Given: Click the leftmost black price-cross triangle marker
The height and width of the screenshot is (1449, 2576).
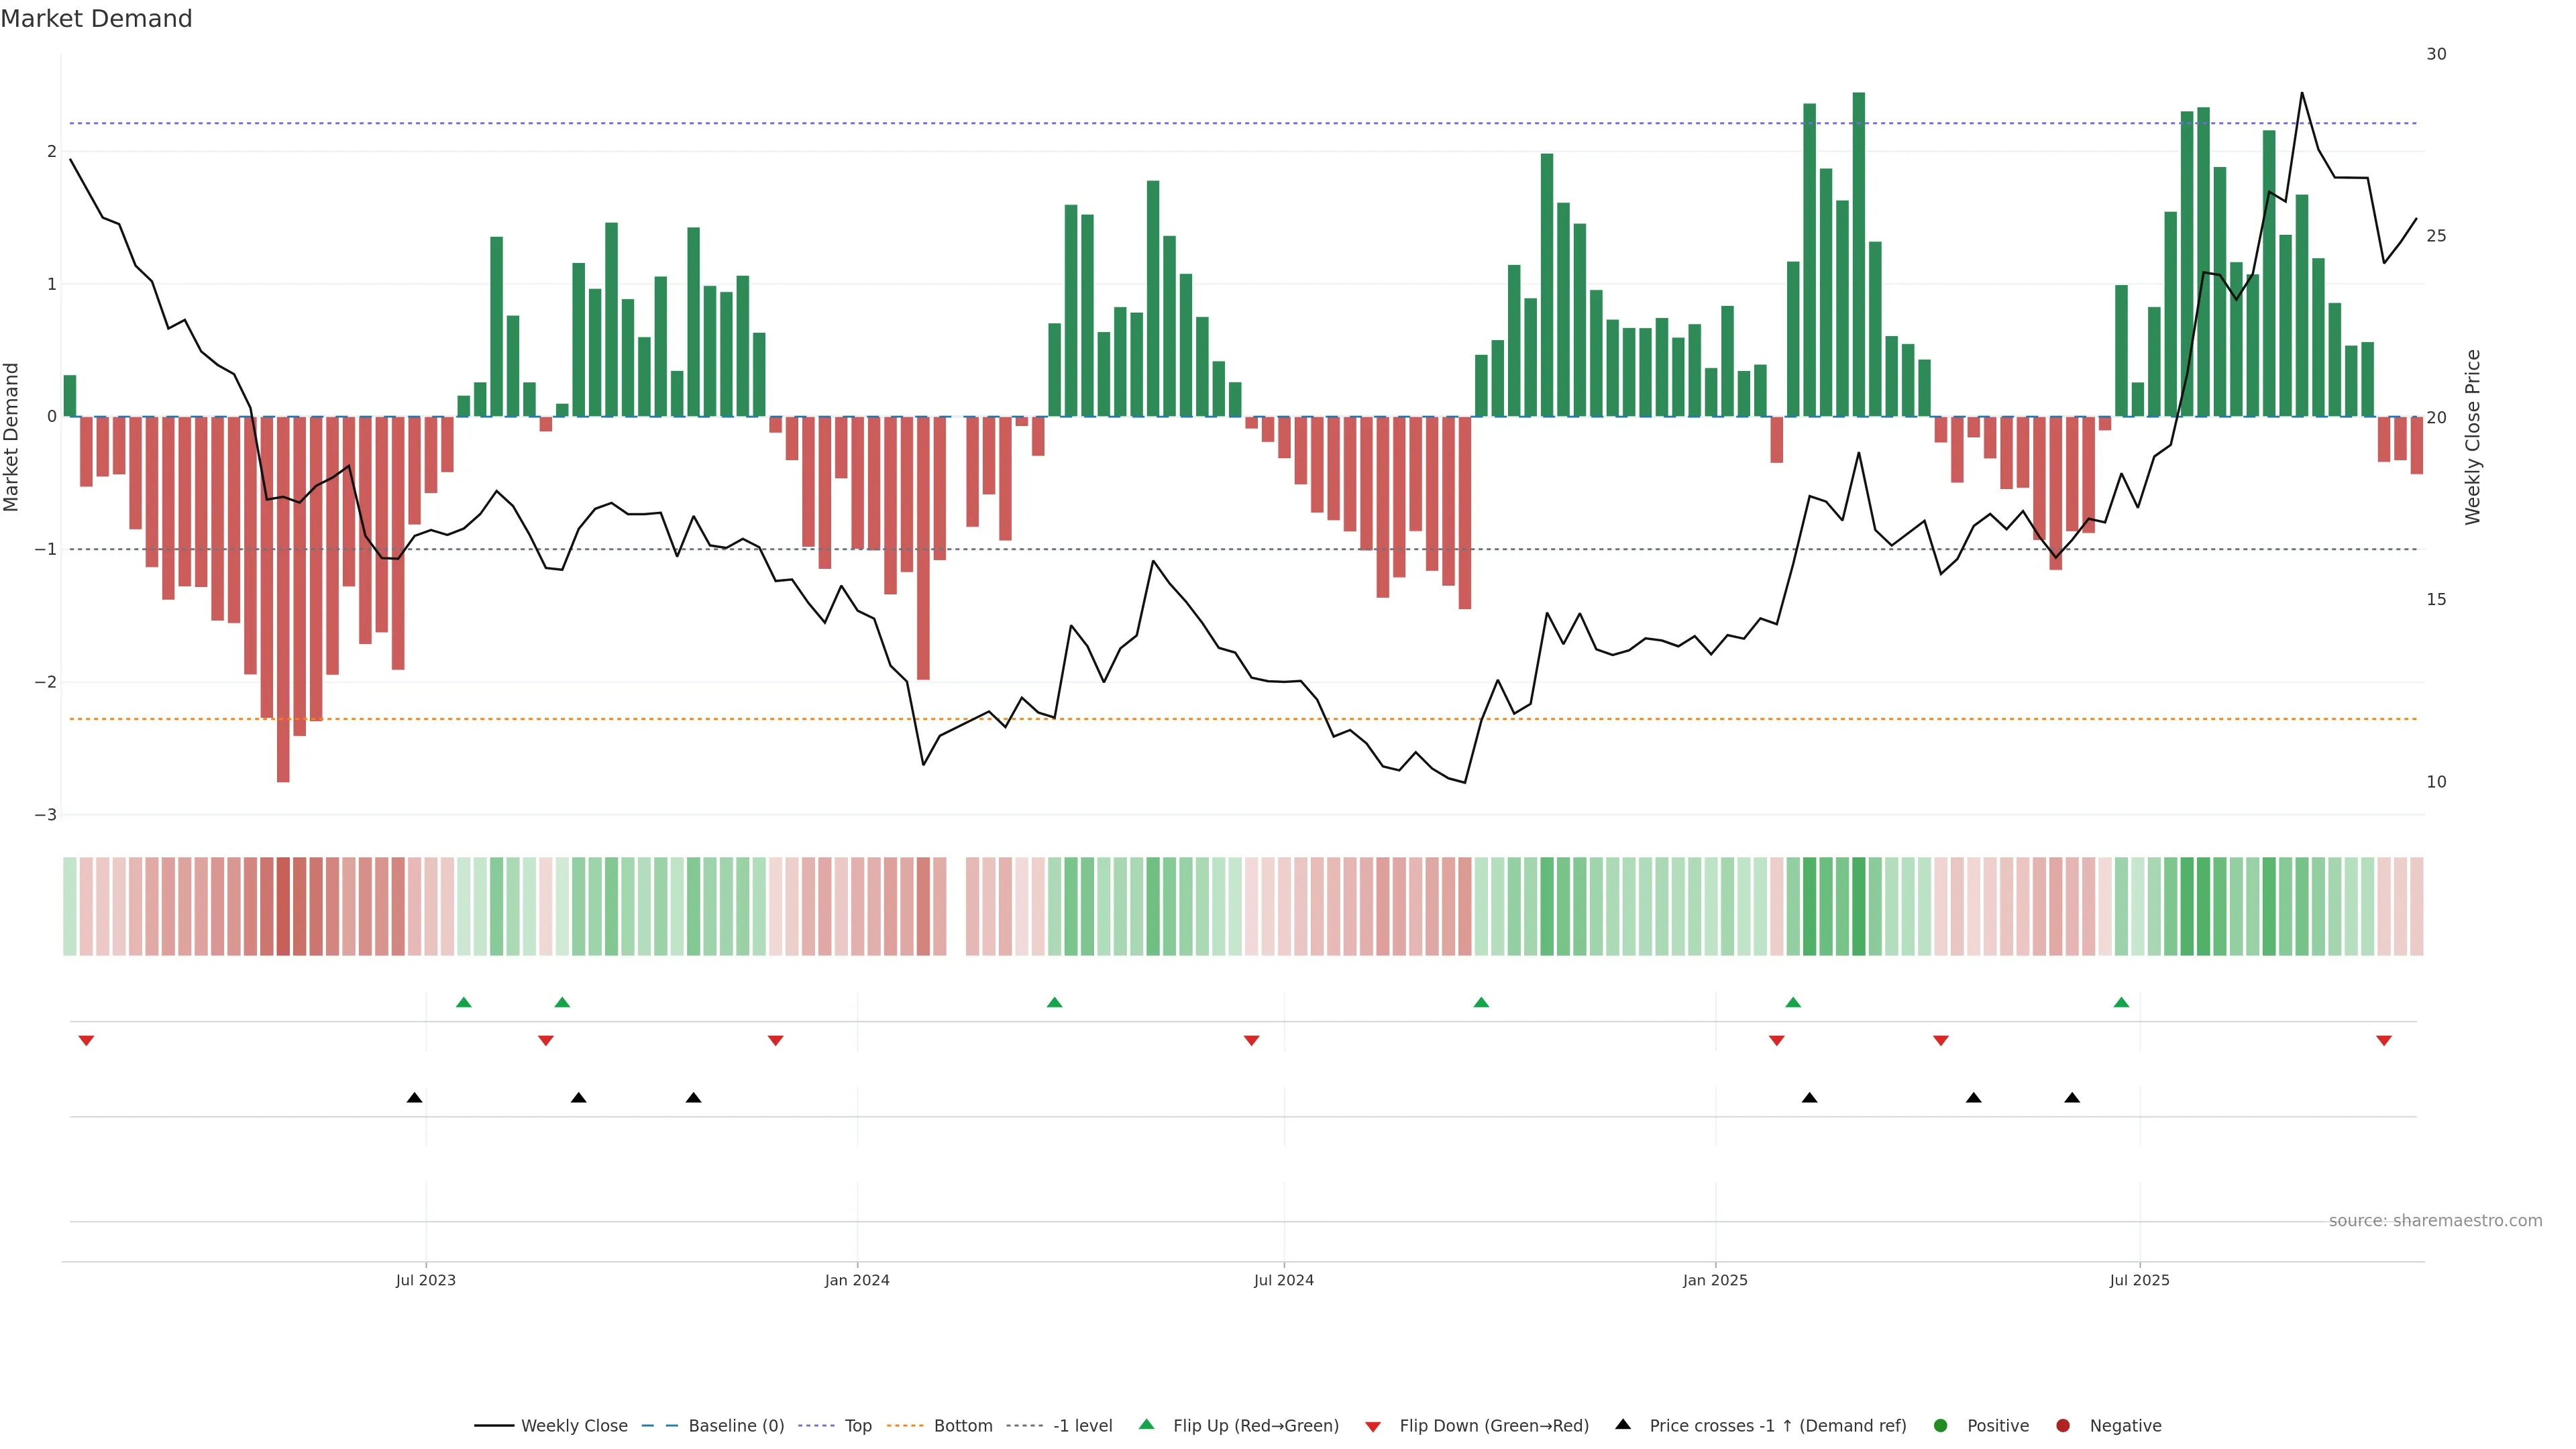Looking at the screenshot, I should pyautogui.click(x=414, y=1098).
